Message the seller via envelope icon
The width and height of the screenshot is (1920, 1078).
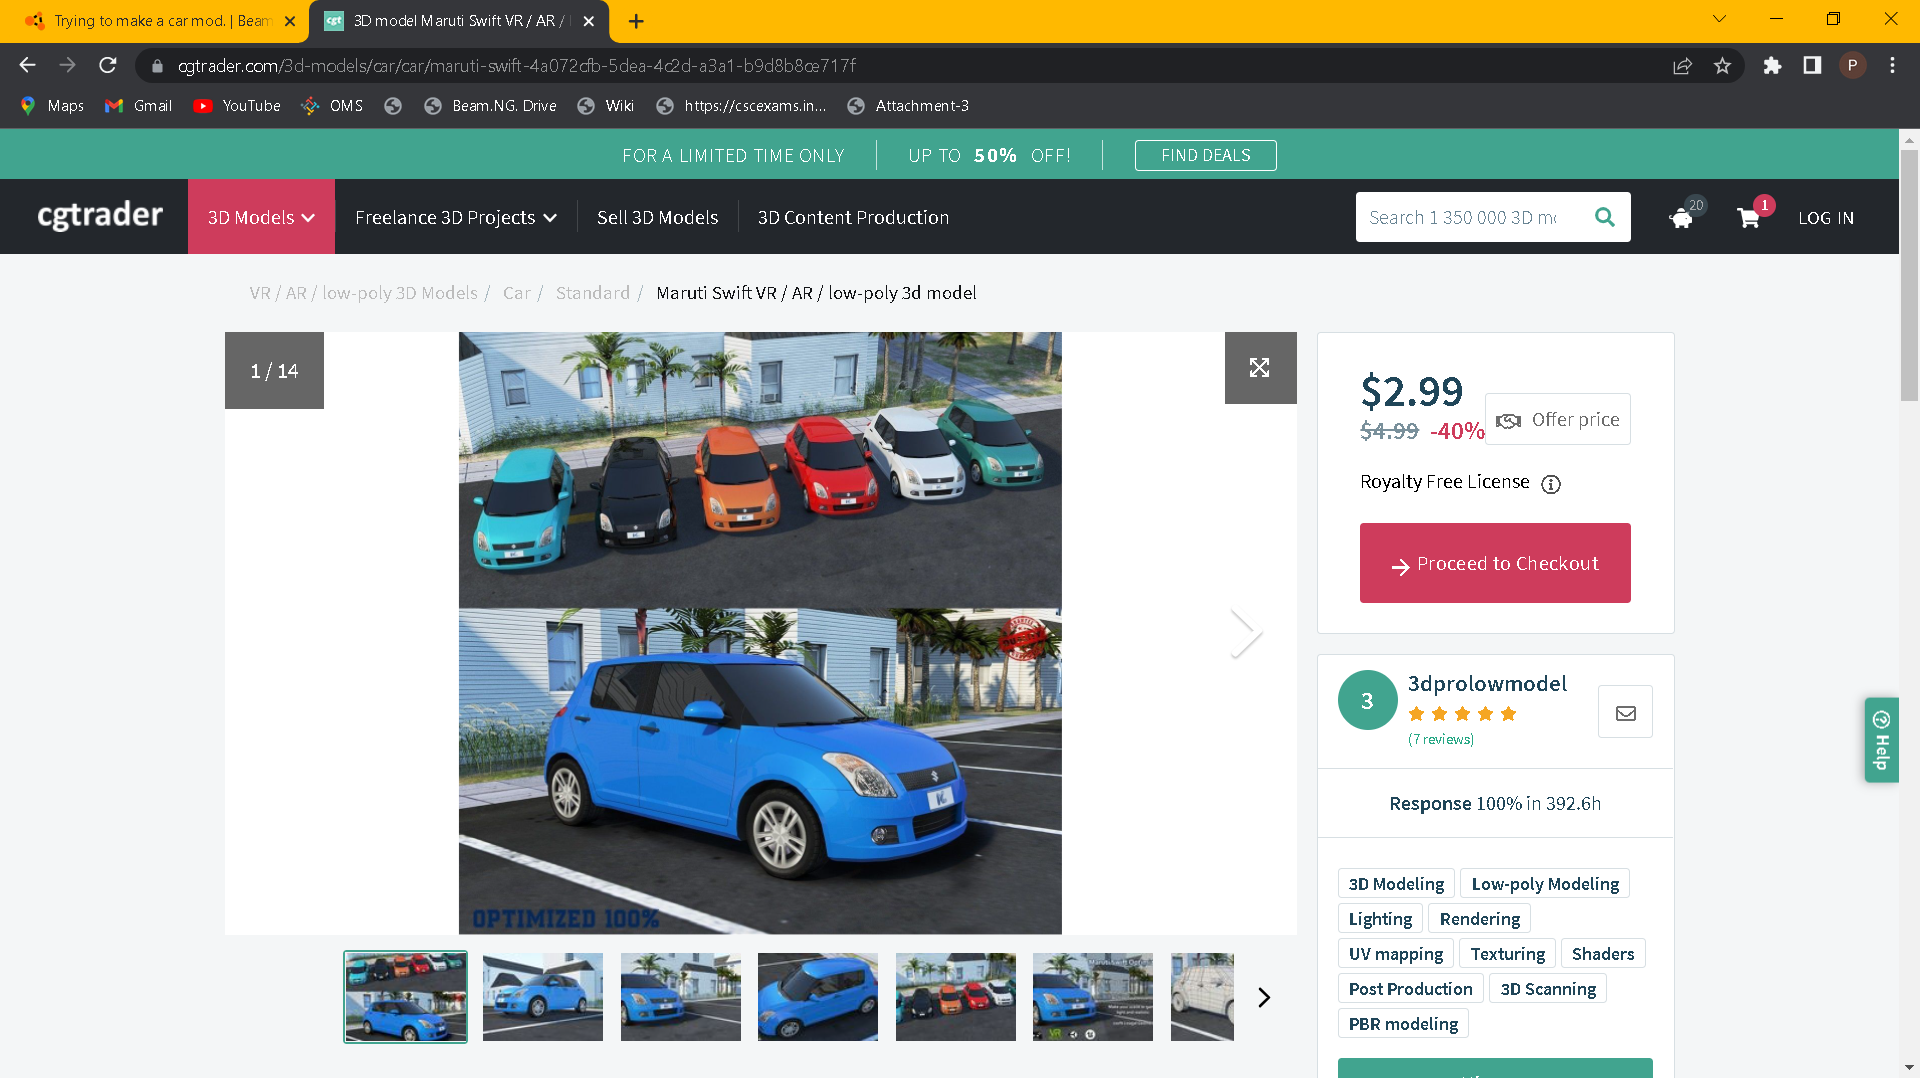(x=1625, y=712)
